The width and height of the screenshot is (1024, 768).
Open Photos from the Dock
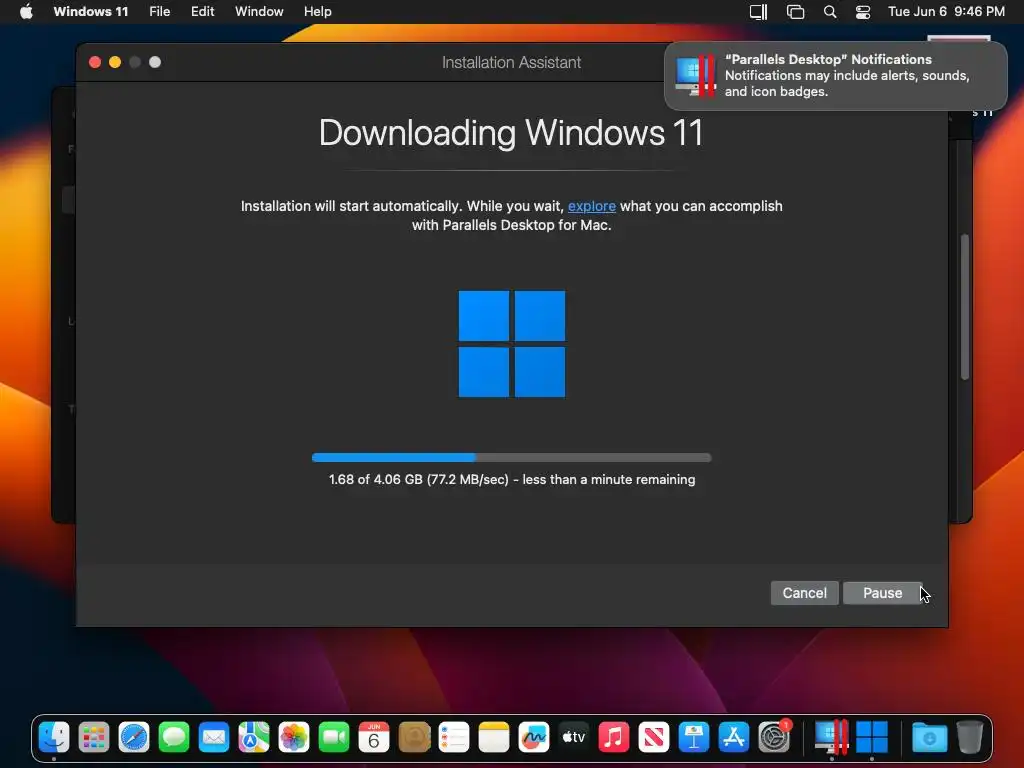tap(294, 738)
